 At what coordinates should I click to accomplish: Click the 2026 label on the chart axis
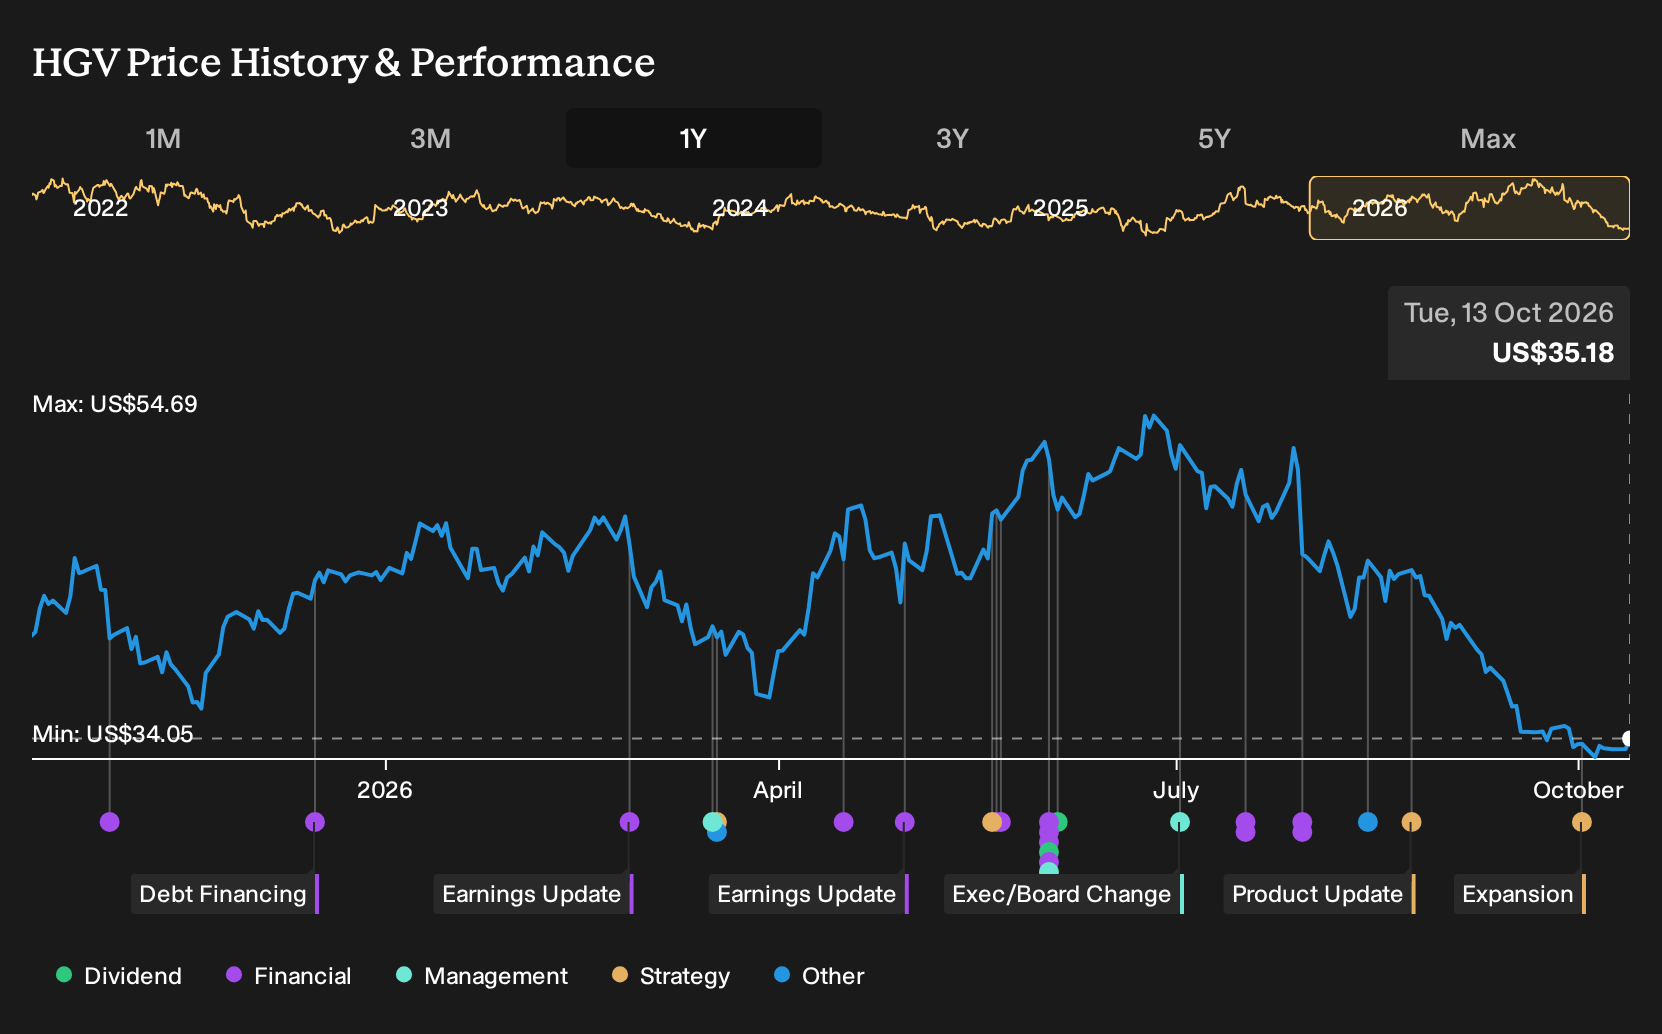click(x=385, y=790)
